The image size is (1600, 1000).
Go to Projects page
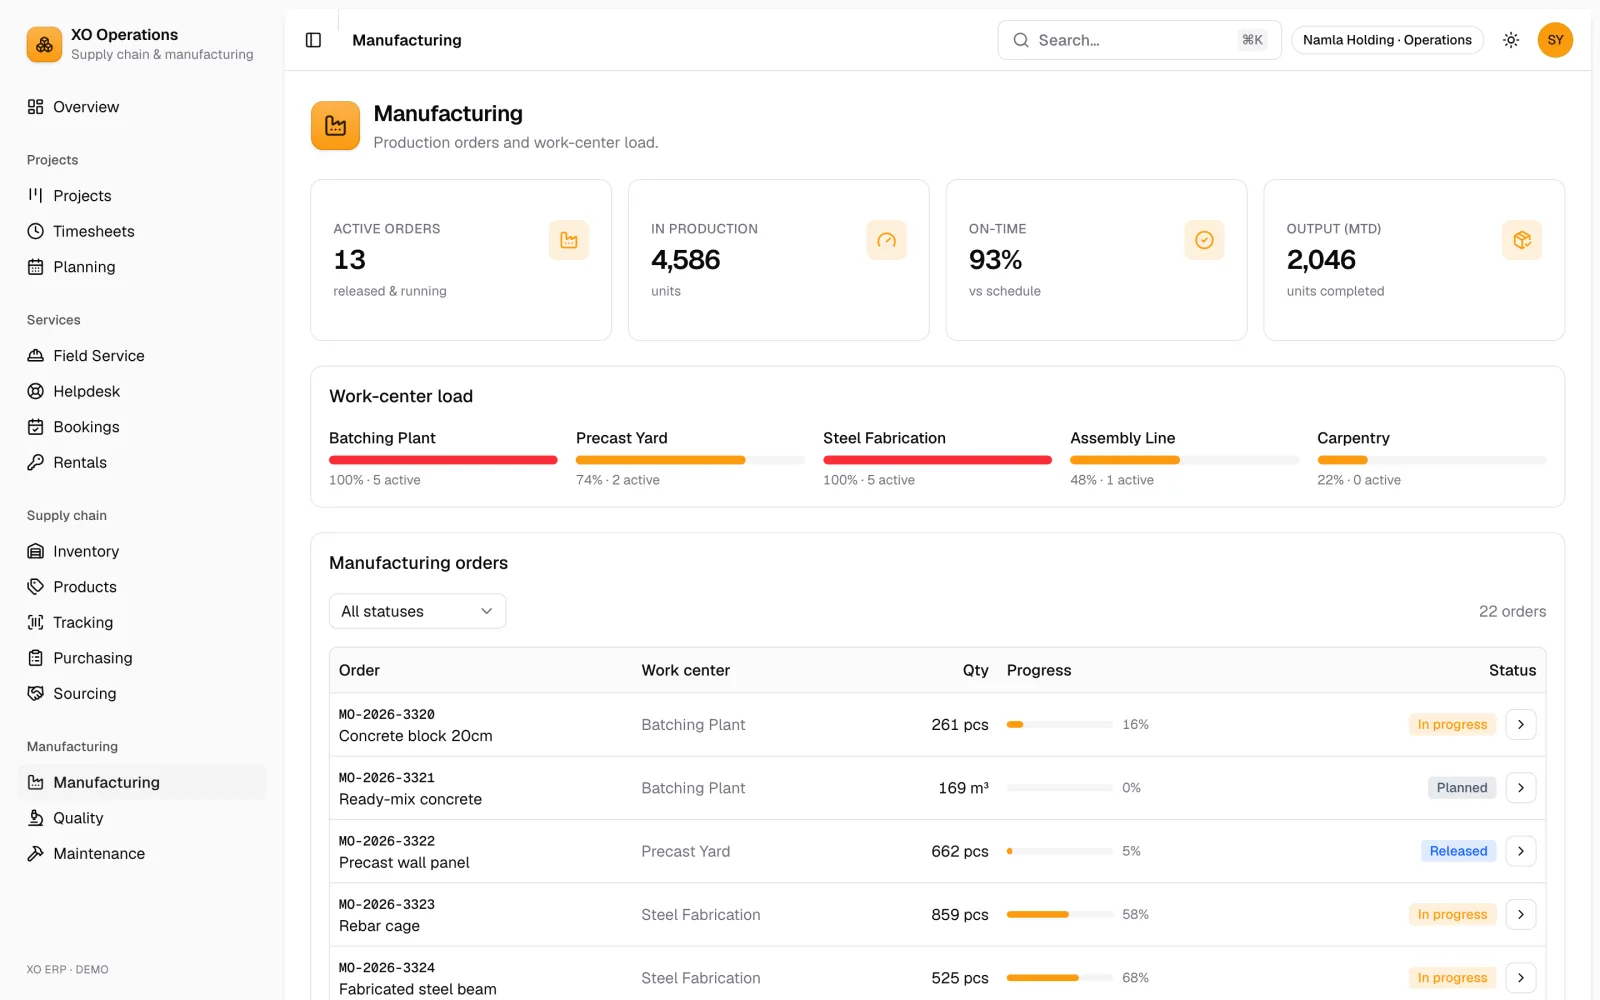click(142, 196)
